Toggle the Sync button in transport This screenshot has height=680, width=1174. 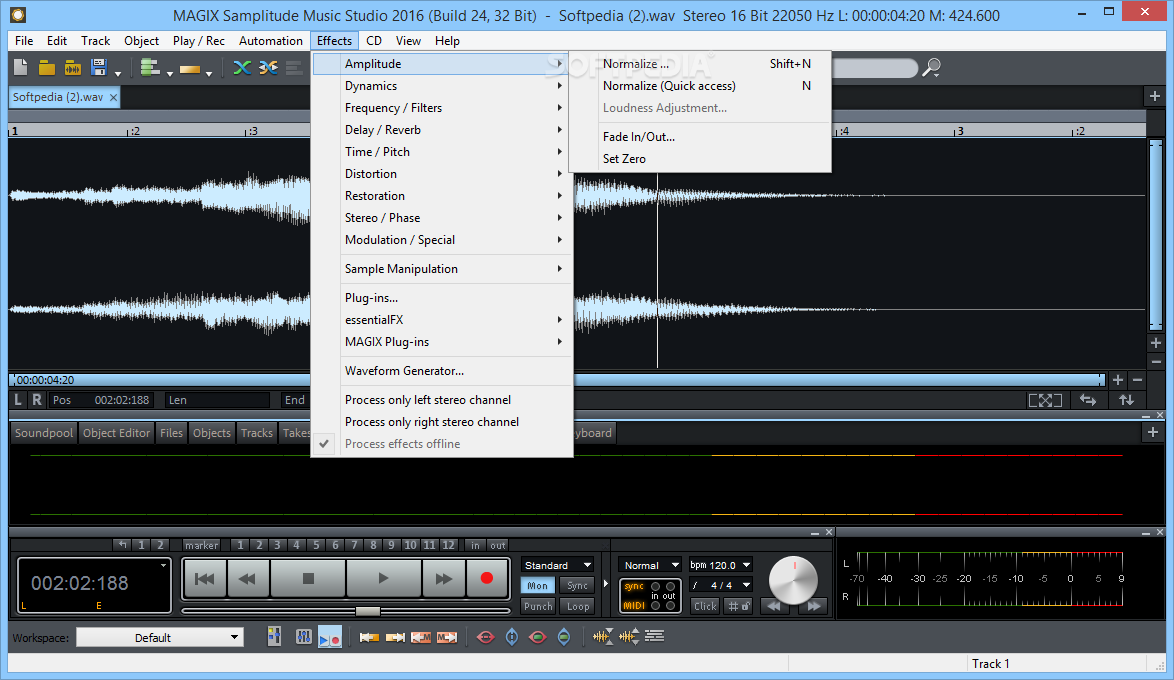(x=577, y=586)
